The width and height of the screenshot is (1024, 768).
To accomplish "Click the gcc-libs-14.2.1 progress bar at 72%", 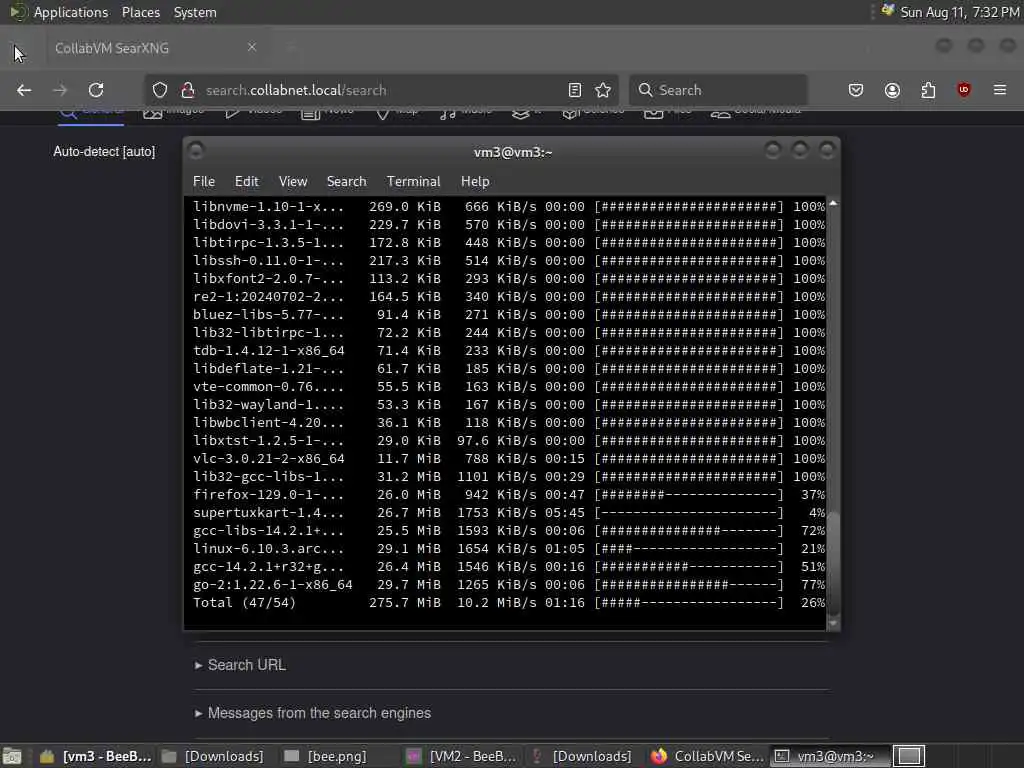I will tap(689, 530).
